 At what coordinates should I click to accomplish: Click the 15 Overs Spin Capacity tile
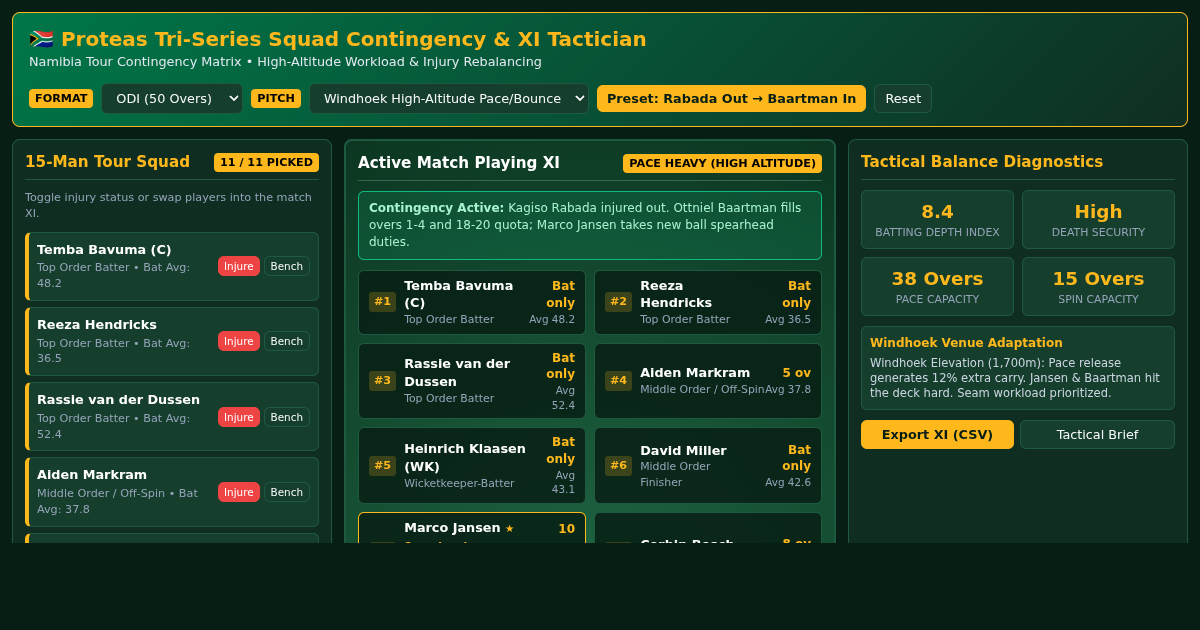[x=1098, y=286]
